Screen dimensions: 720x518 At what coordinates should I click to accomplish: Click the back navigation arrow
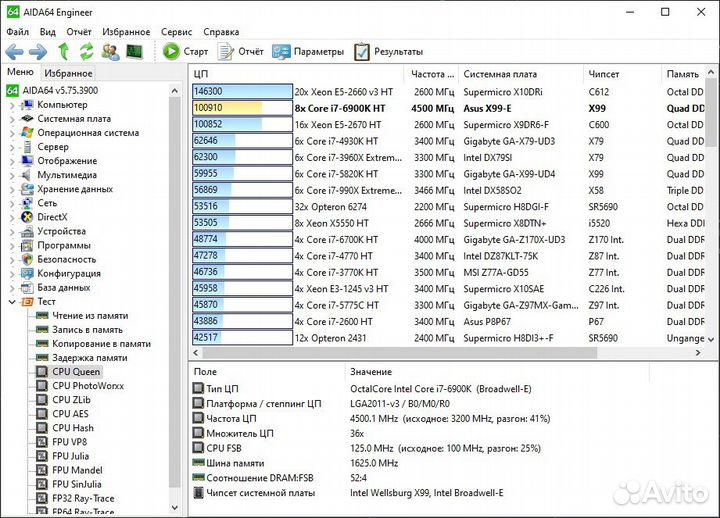click(x=14, y=52)
